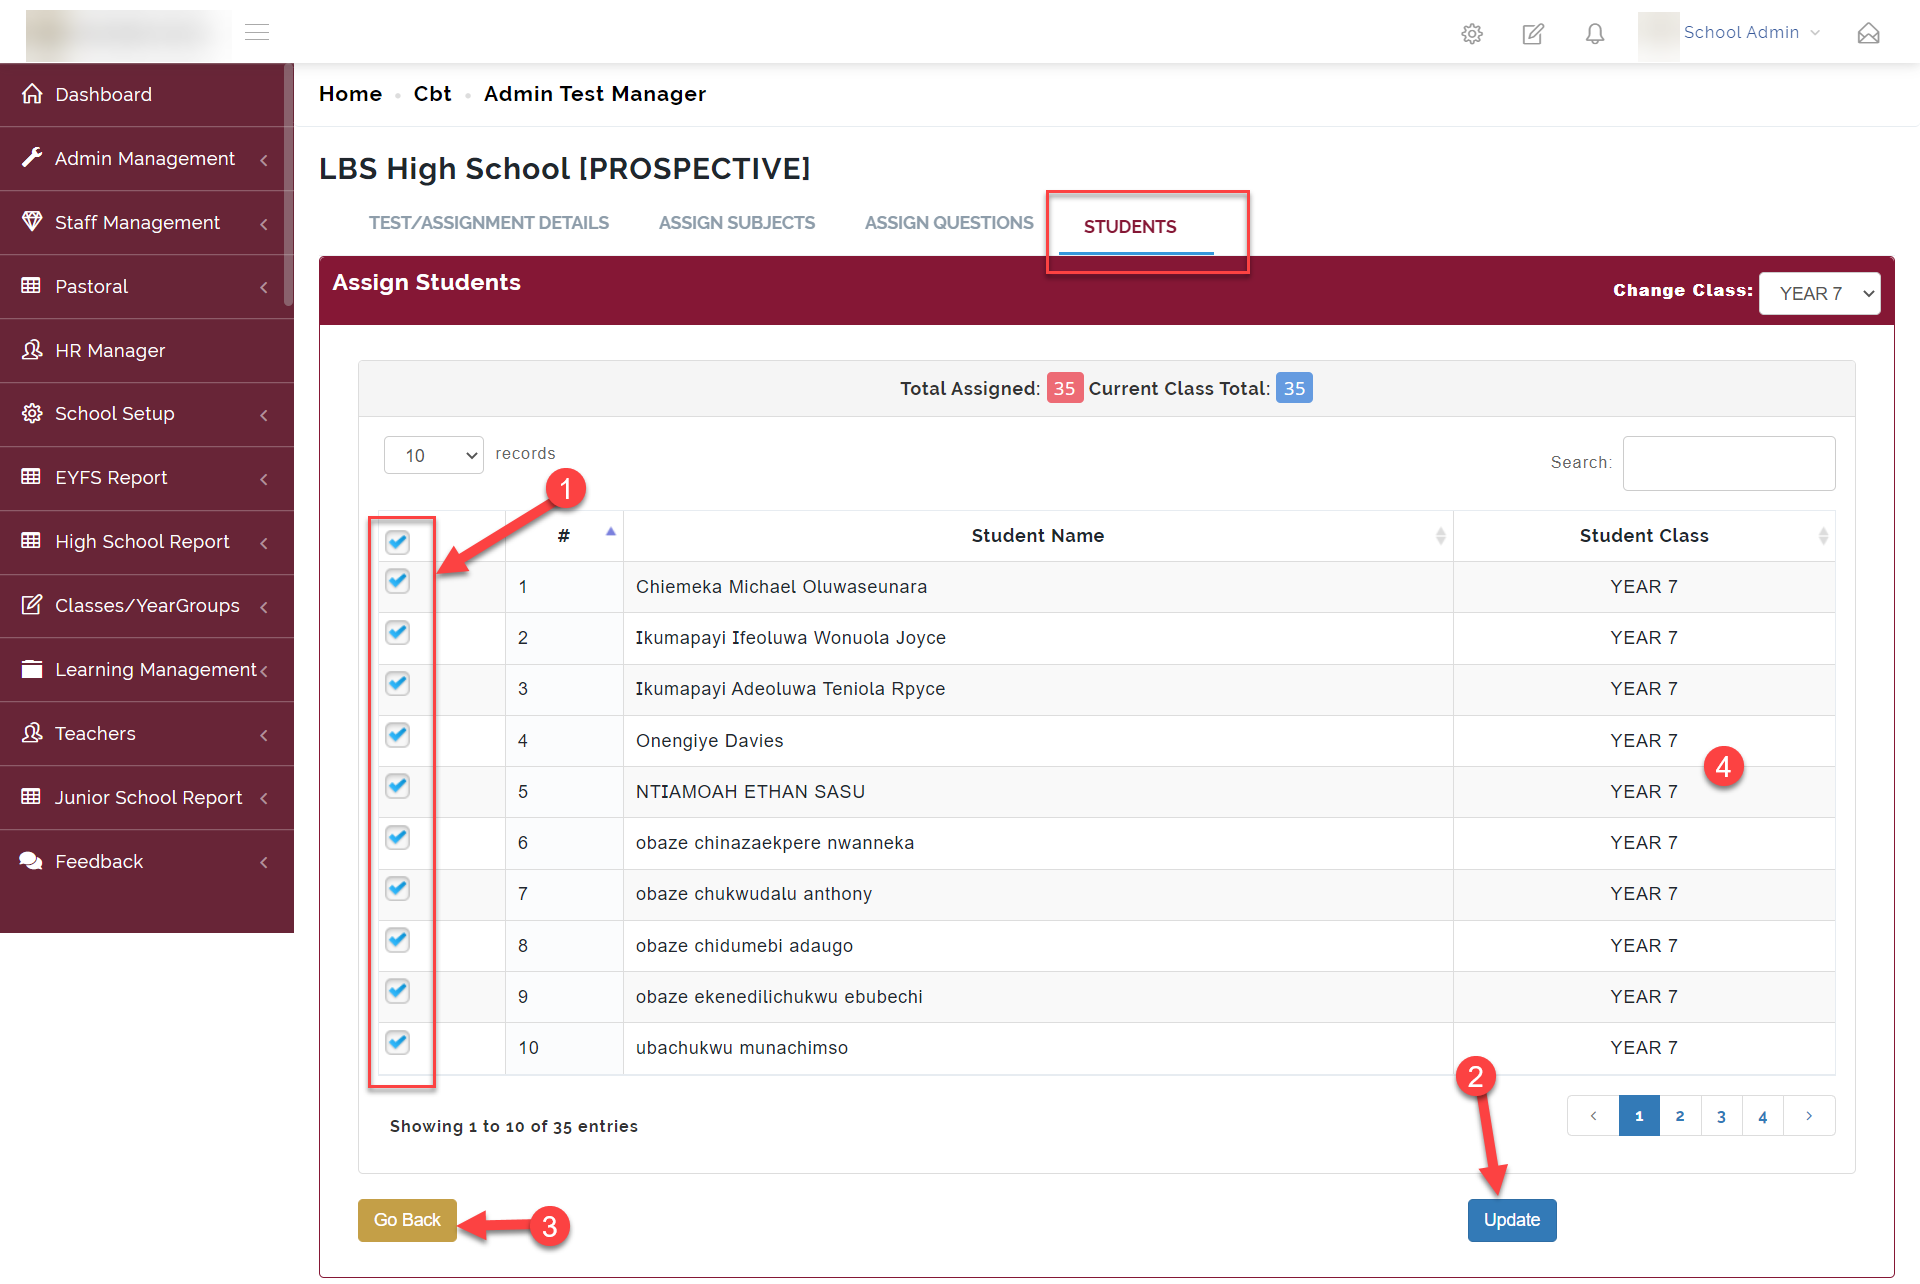Viewport: 1920px width, 1284px height.
Task: Open the notifications bell
Action: (1594, 34)
